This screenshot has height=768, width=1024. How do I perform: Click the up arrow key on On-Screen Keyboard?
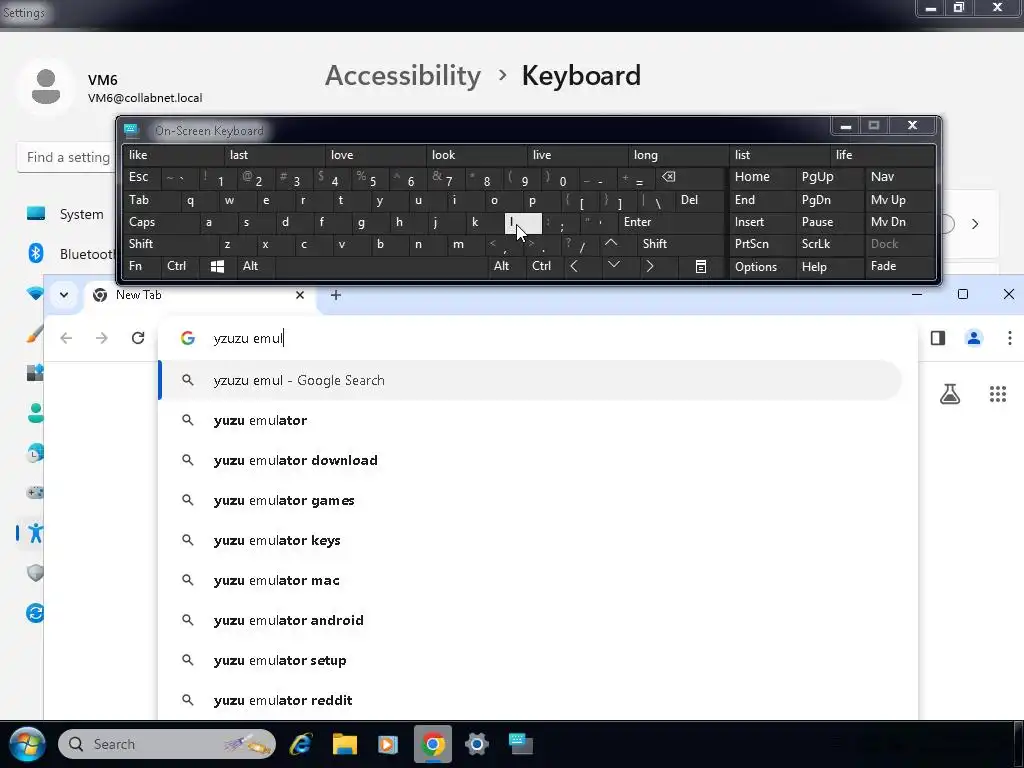[611, 244]
